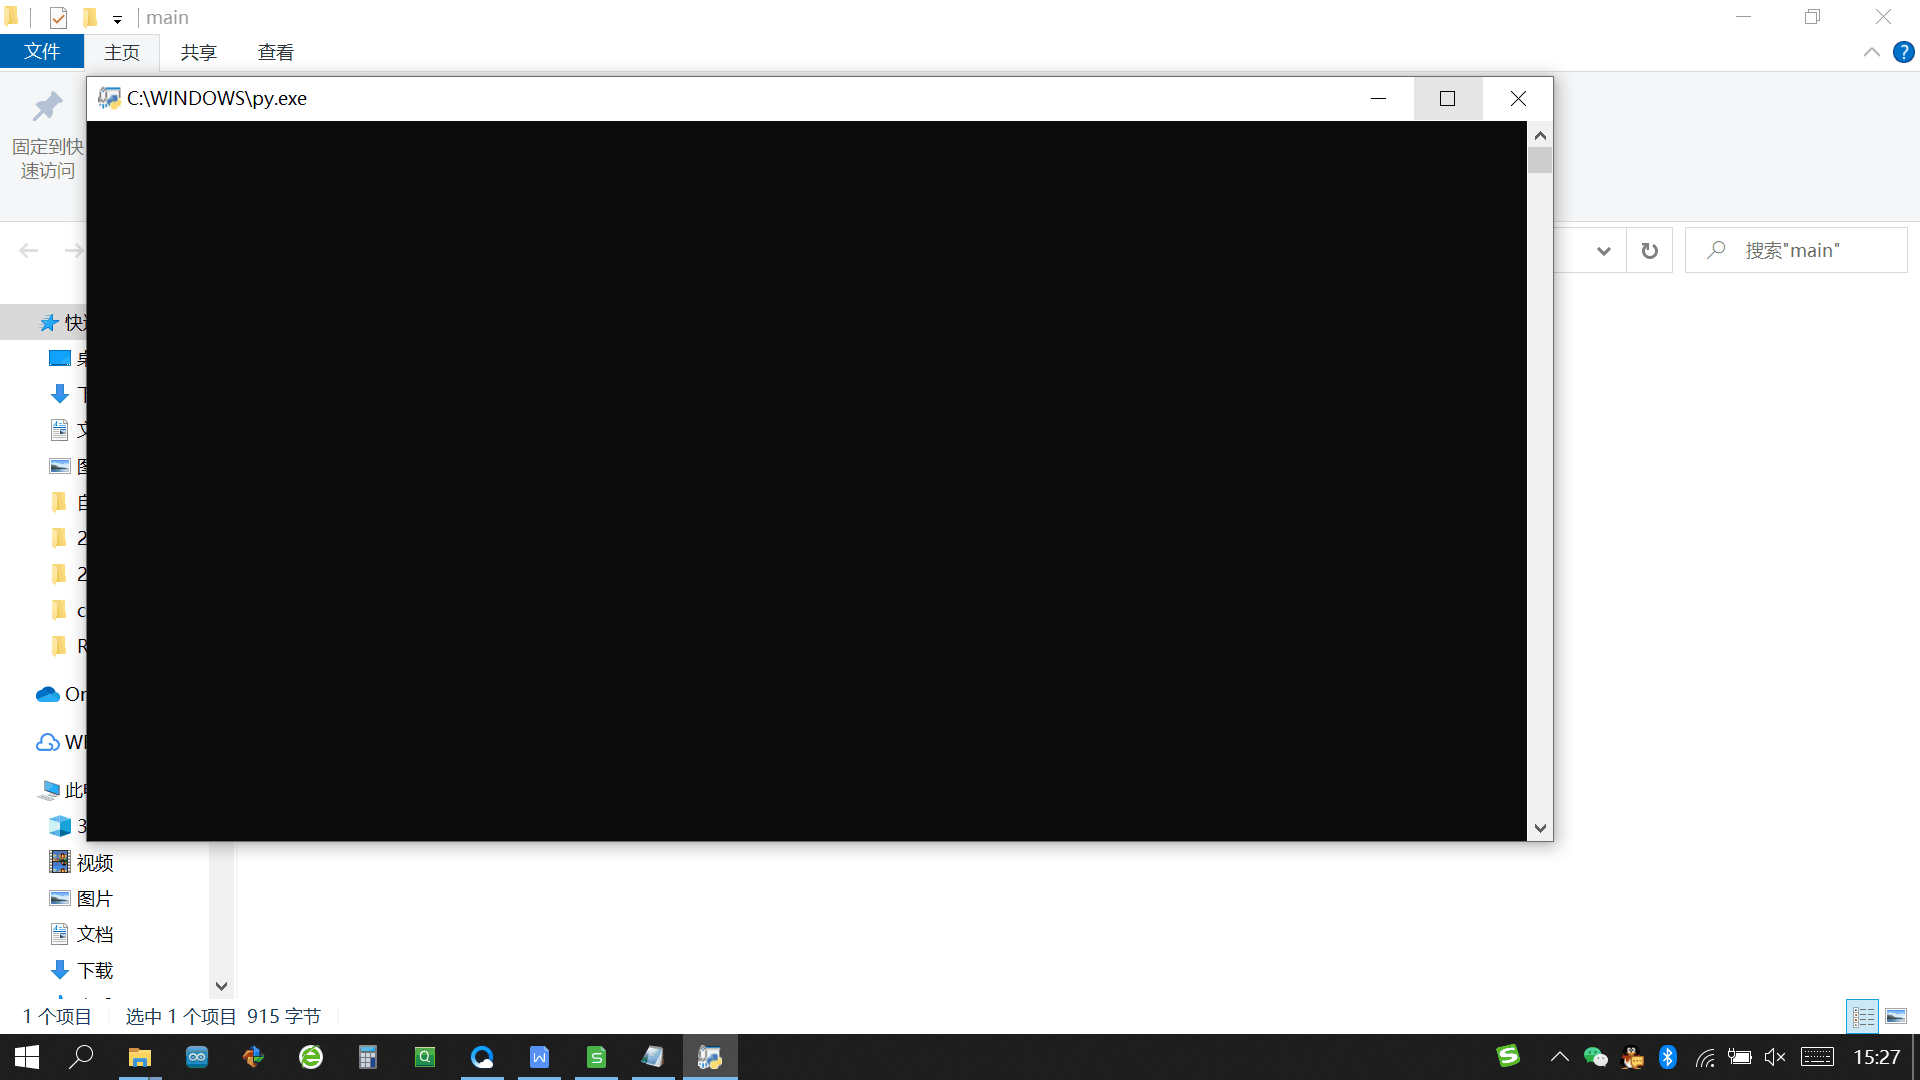Image resolution: width=1920 pixels, height=1080 pixels.
Task: Open Arduino IDE from the taskbar
Action: tap(197, 1057)
